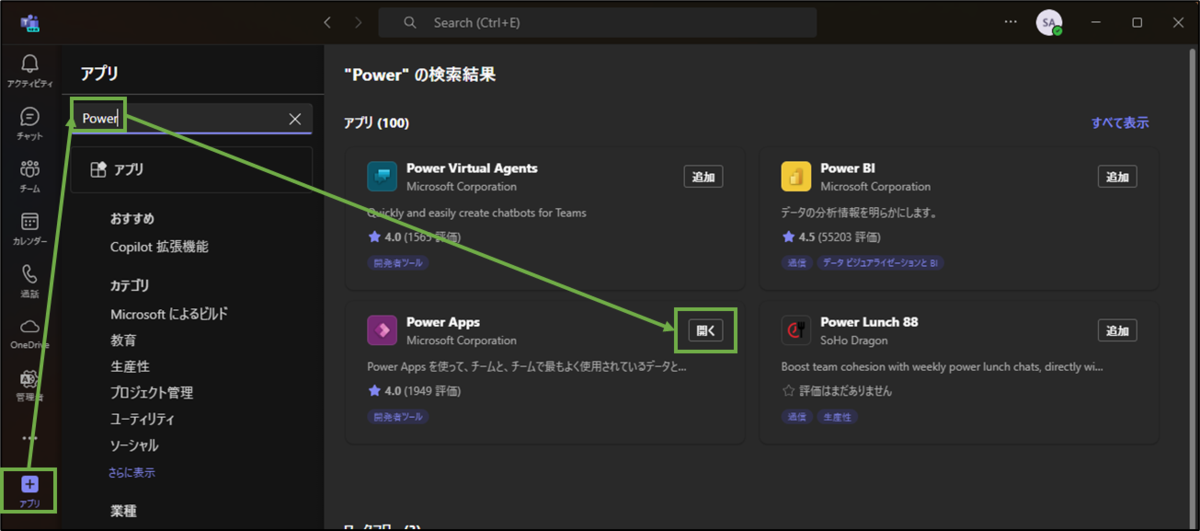
Task: Open the Activity bell in sidebar
Action: (29, 64)
